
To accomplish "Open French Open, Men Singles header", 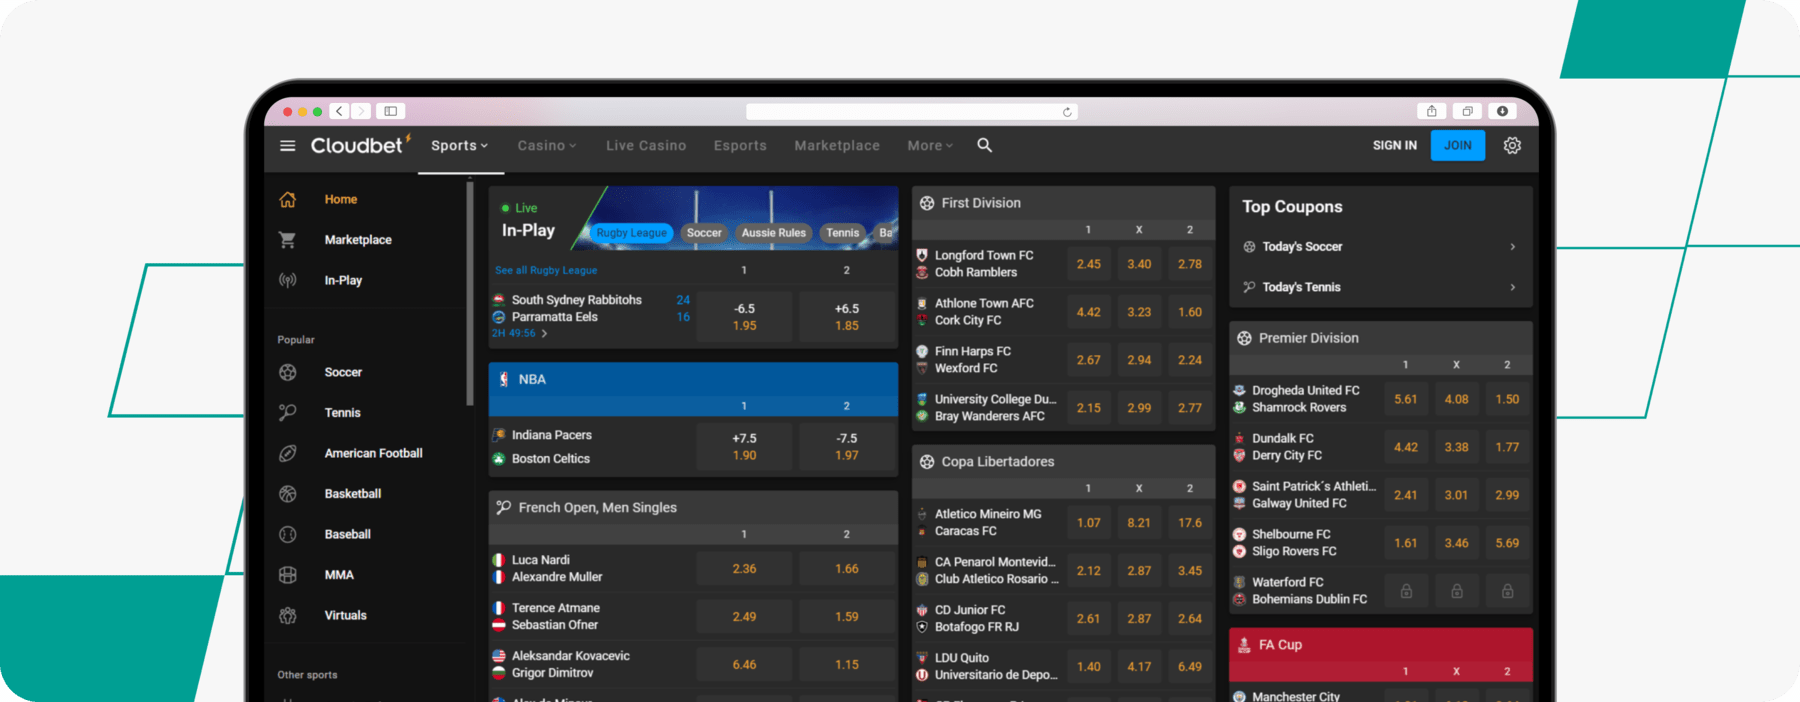I will coord(693,508).
